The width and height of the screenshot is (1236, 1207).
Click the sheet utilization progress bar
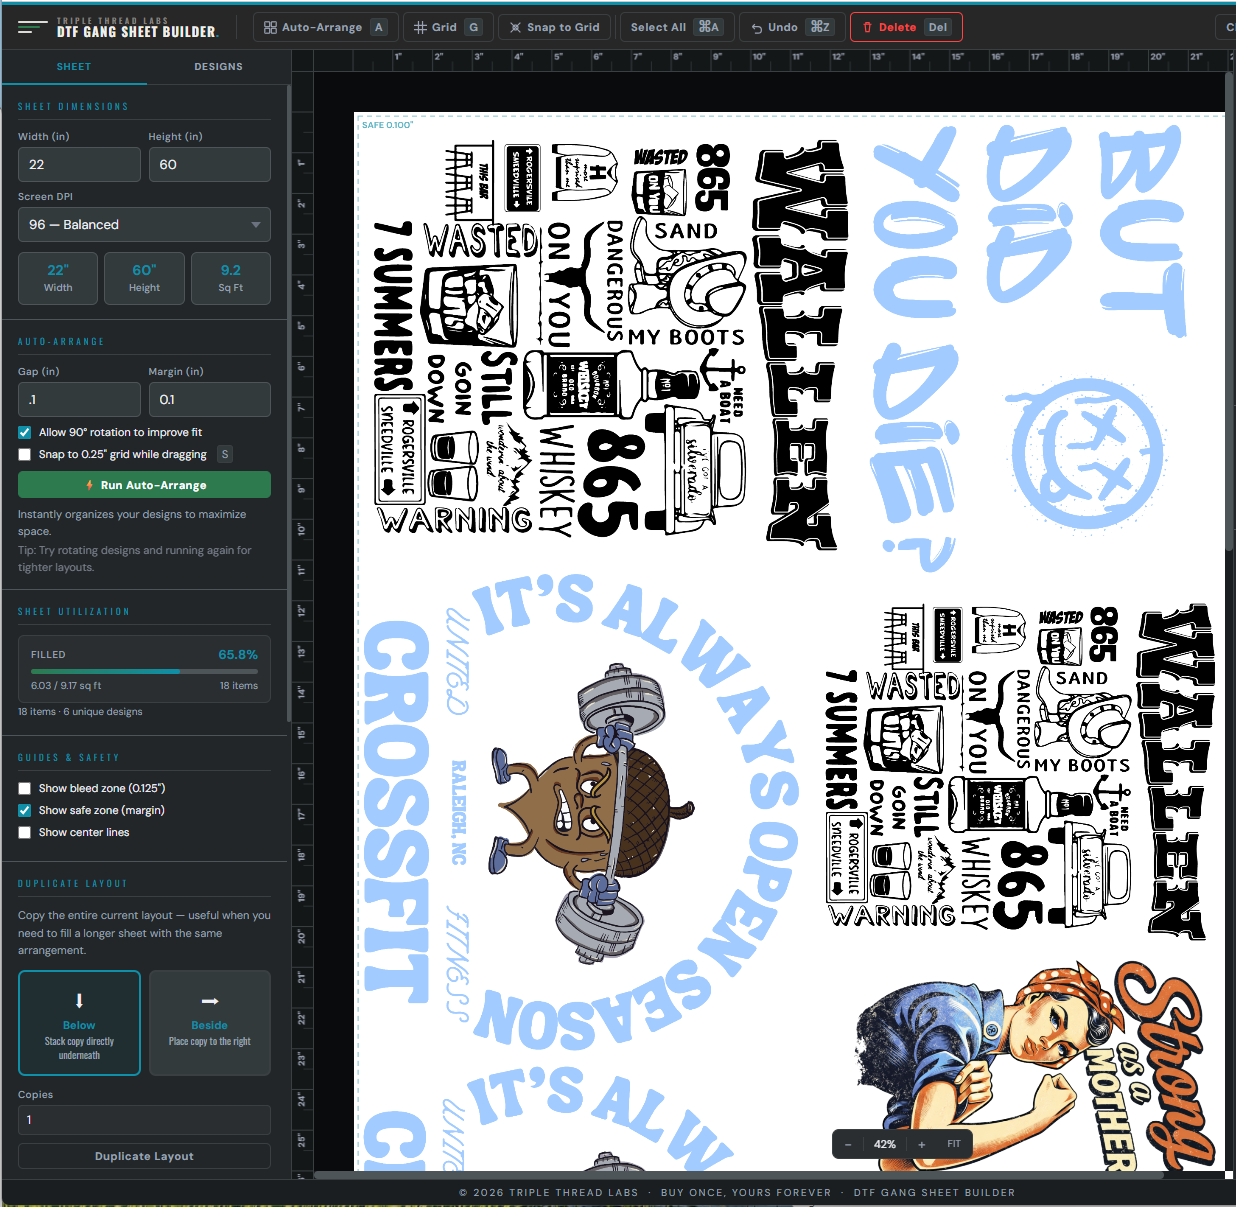pos(144,671)
